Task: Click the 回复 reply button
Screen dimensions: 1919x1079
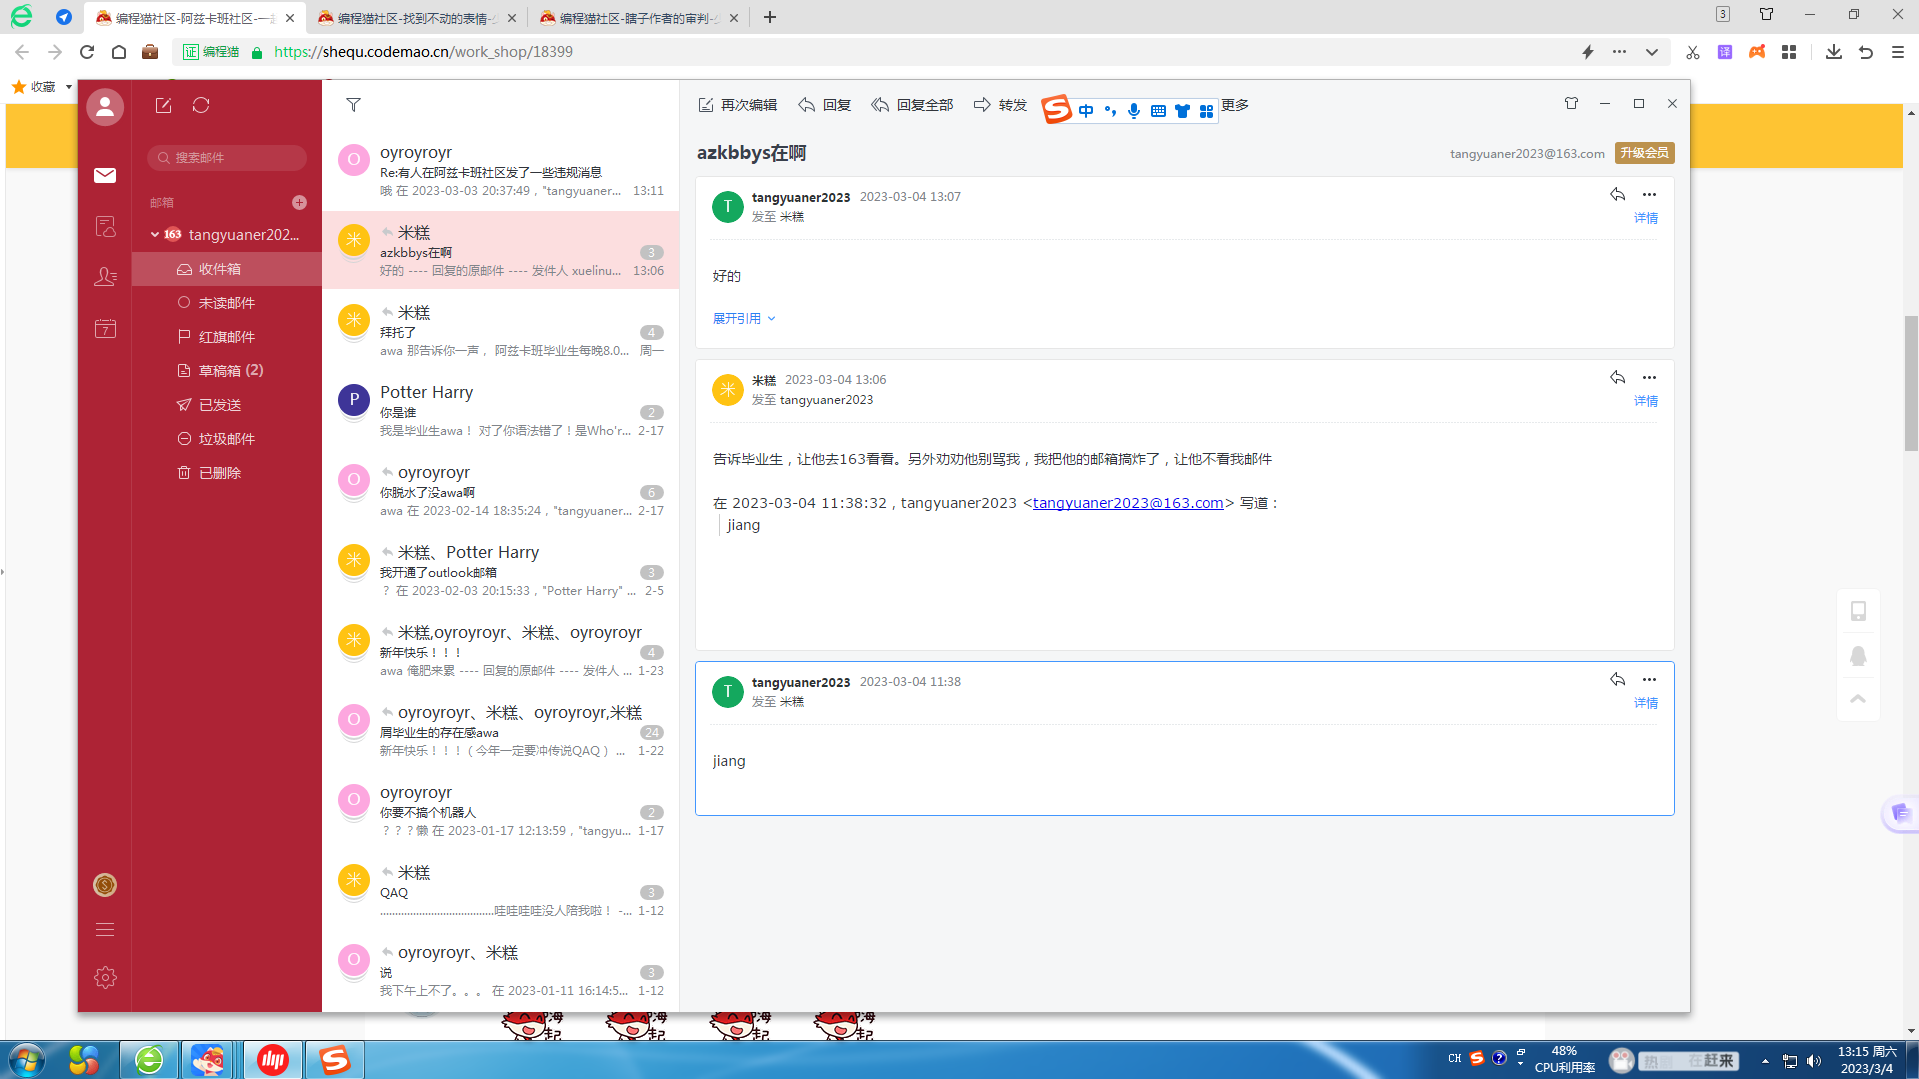Action: point(825,105)
